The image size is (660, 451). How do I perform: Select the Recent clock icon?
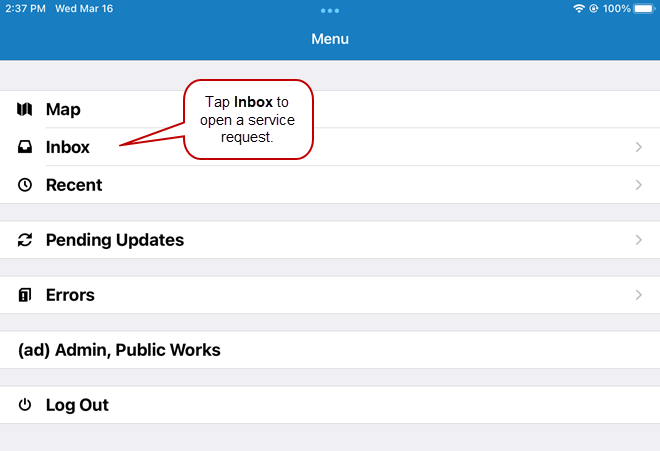(25, 185)
